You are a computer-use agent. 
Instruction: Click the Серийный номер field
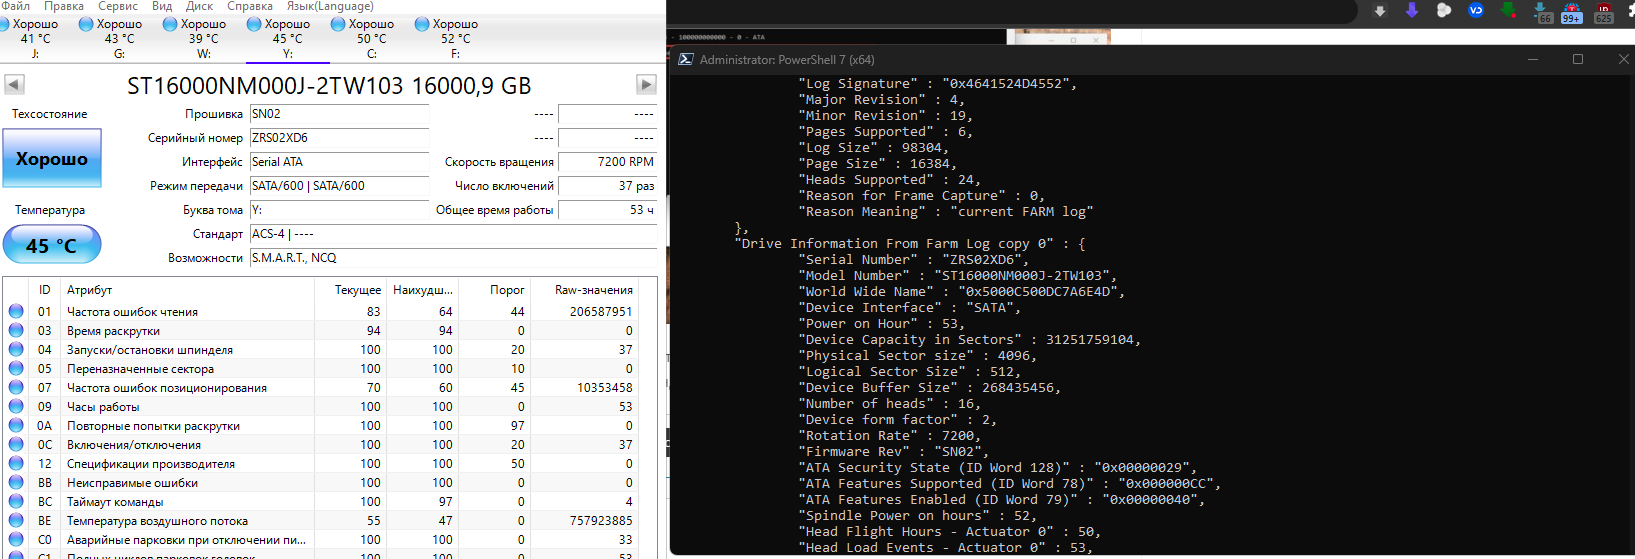coord(339,138)
